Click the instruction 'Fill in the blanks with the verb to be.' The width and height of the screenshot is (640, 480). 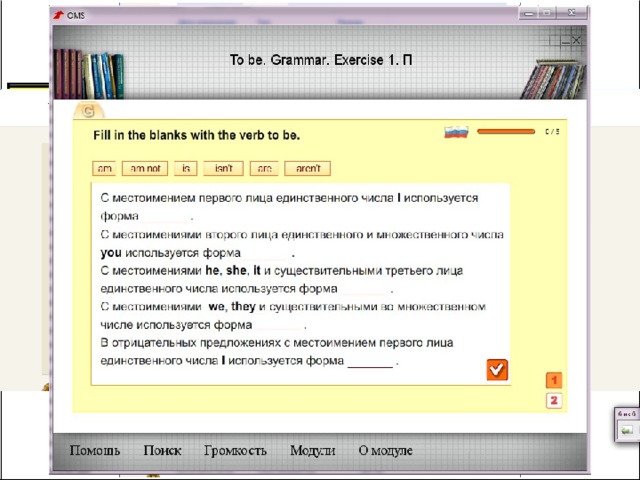196,135
